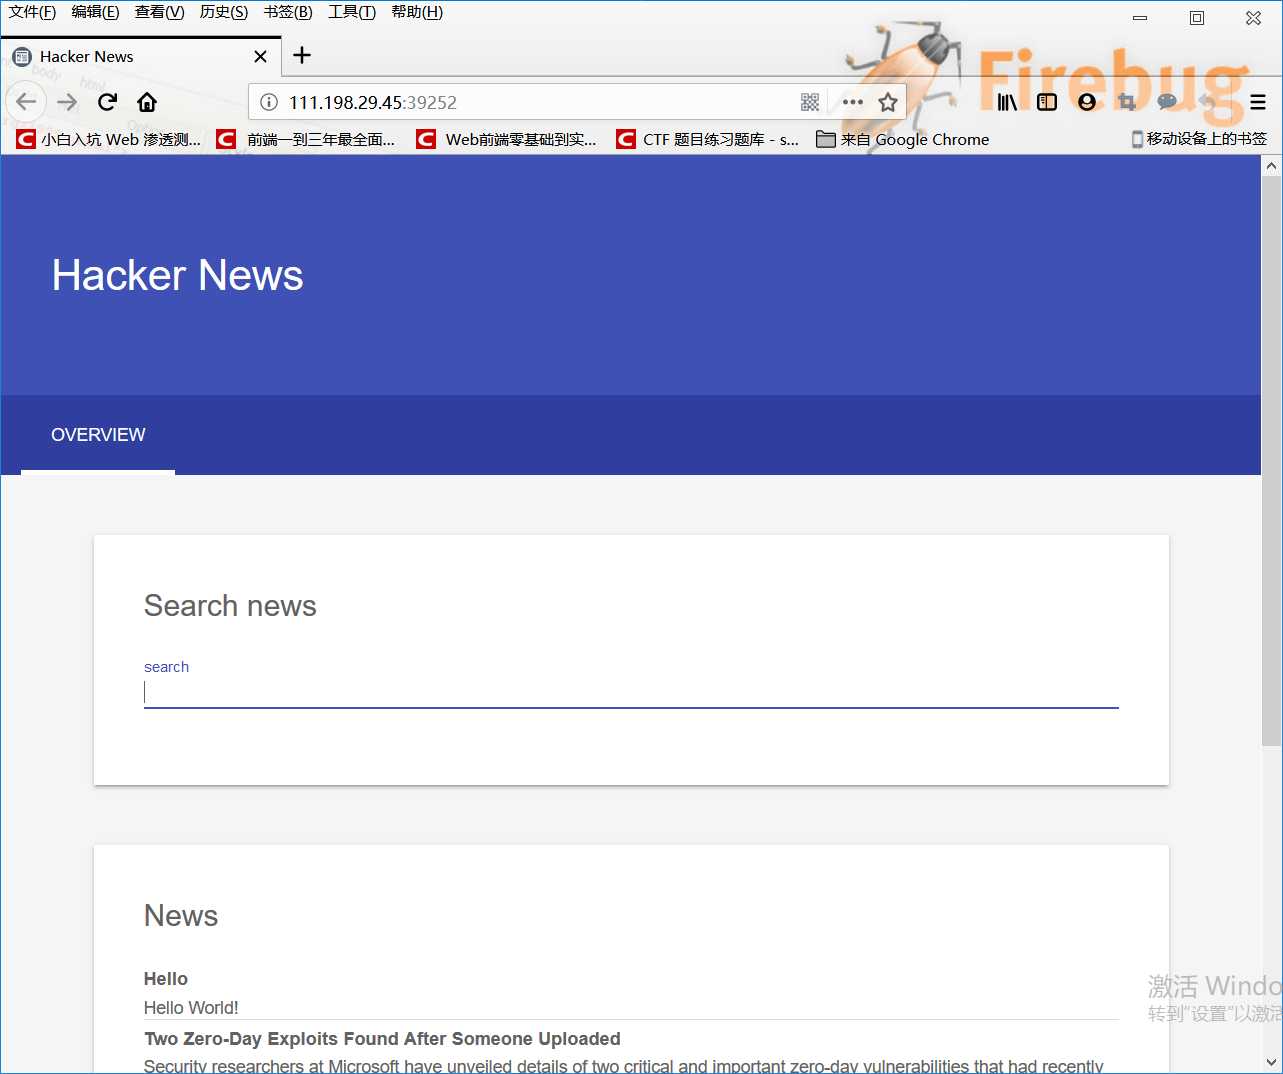This screenshot has width=1283, height=1074.
Task: Select the OVERVIEW tab
Action: 98,435
